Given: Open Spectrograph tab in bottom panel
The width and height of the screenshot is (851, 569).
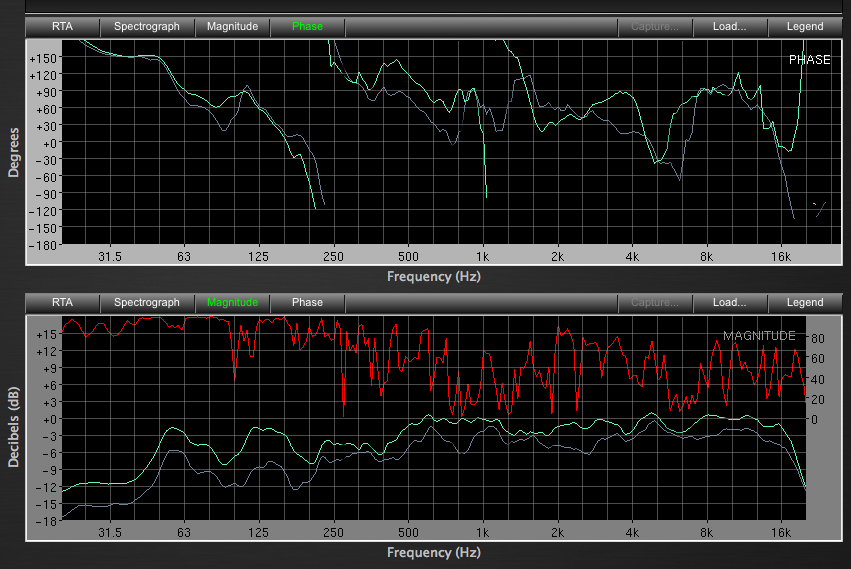Looking at the screenshot, I should coord(147,302).
